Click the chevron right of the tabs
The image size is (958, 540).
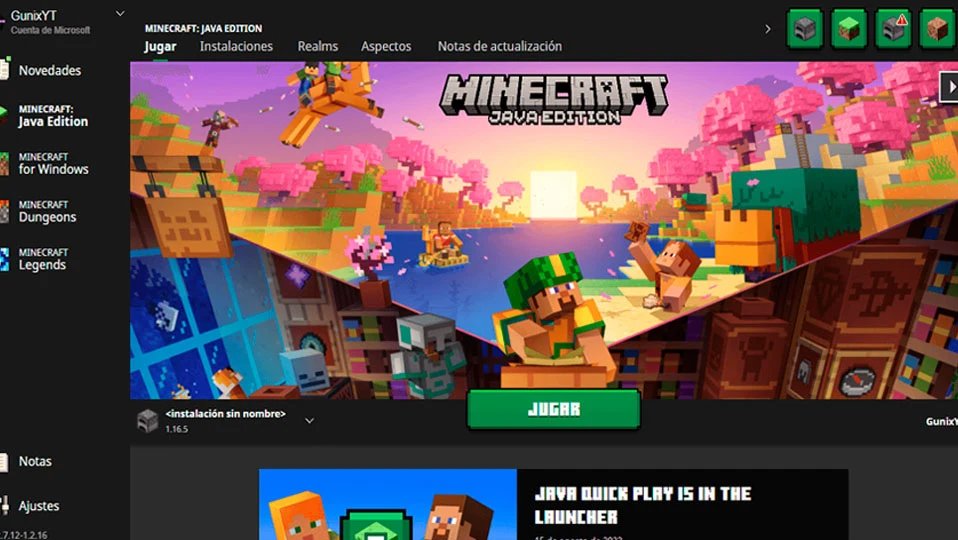coord(768,29)
